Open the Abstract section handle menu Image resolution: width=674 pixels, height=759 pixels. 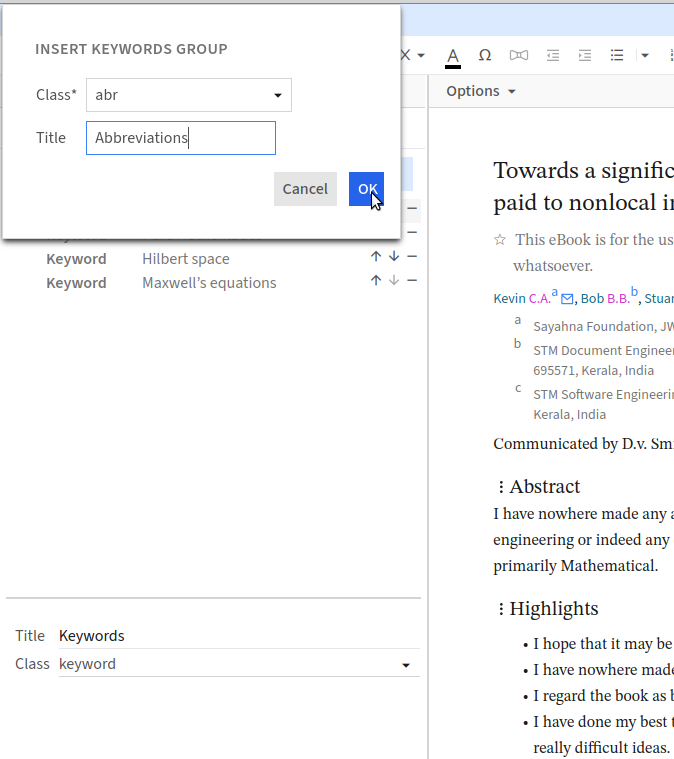click(x=500, y=487)
